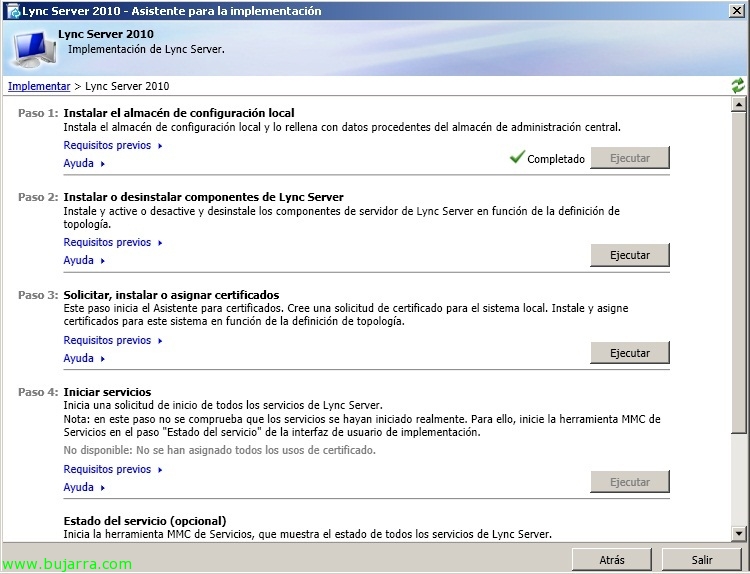
Task: Expand Requisitos previos under Paso 4
Action: (x=113, y=469)
